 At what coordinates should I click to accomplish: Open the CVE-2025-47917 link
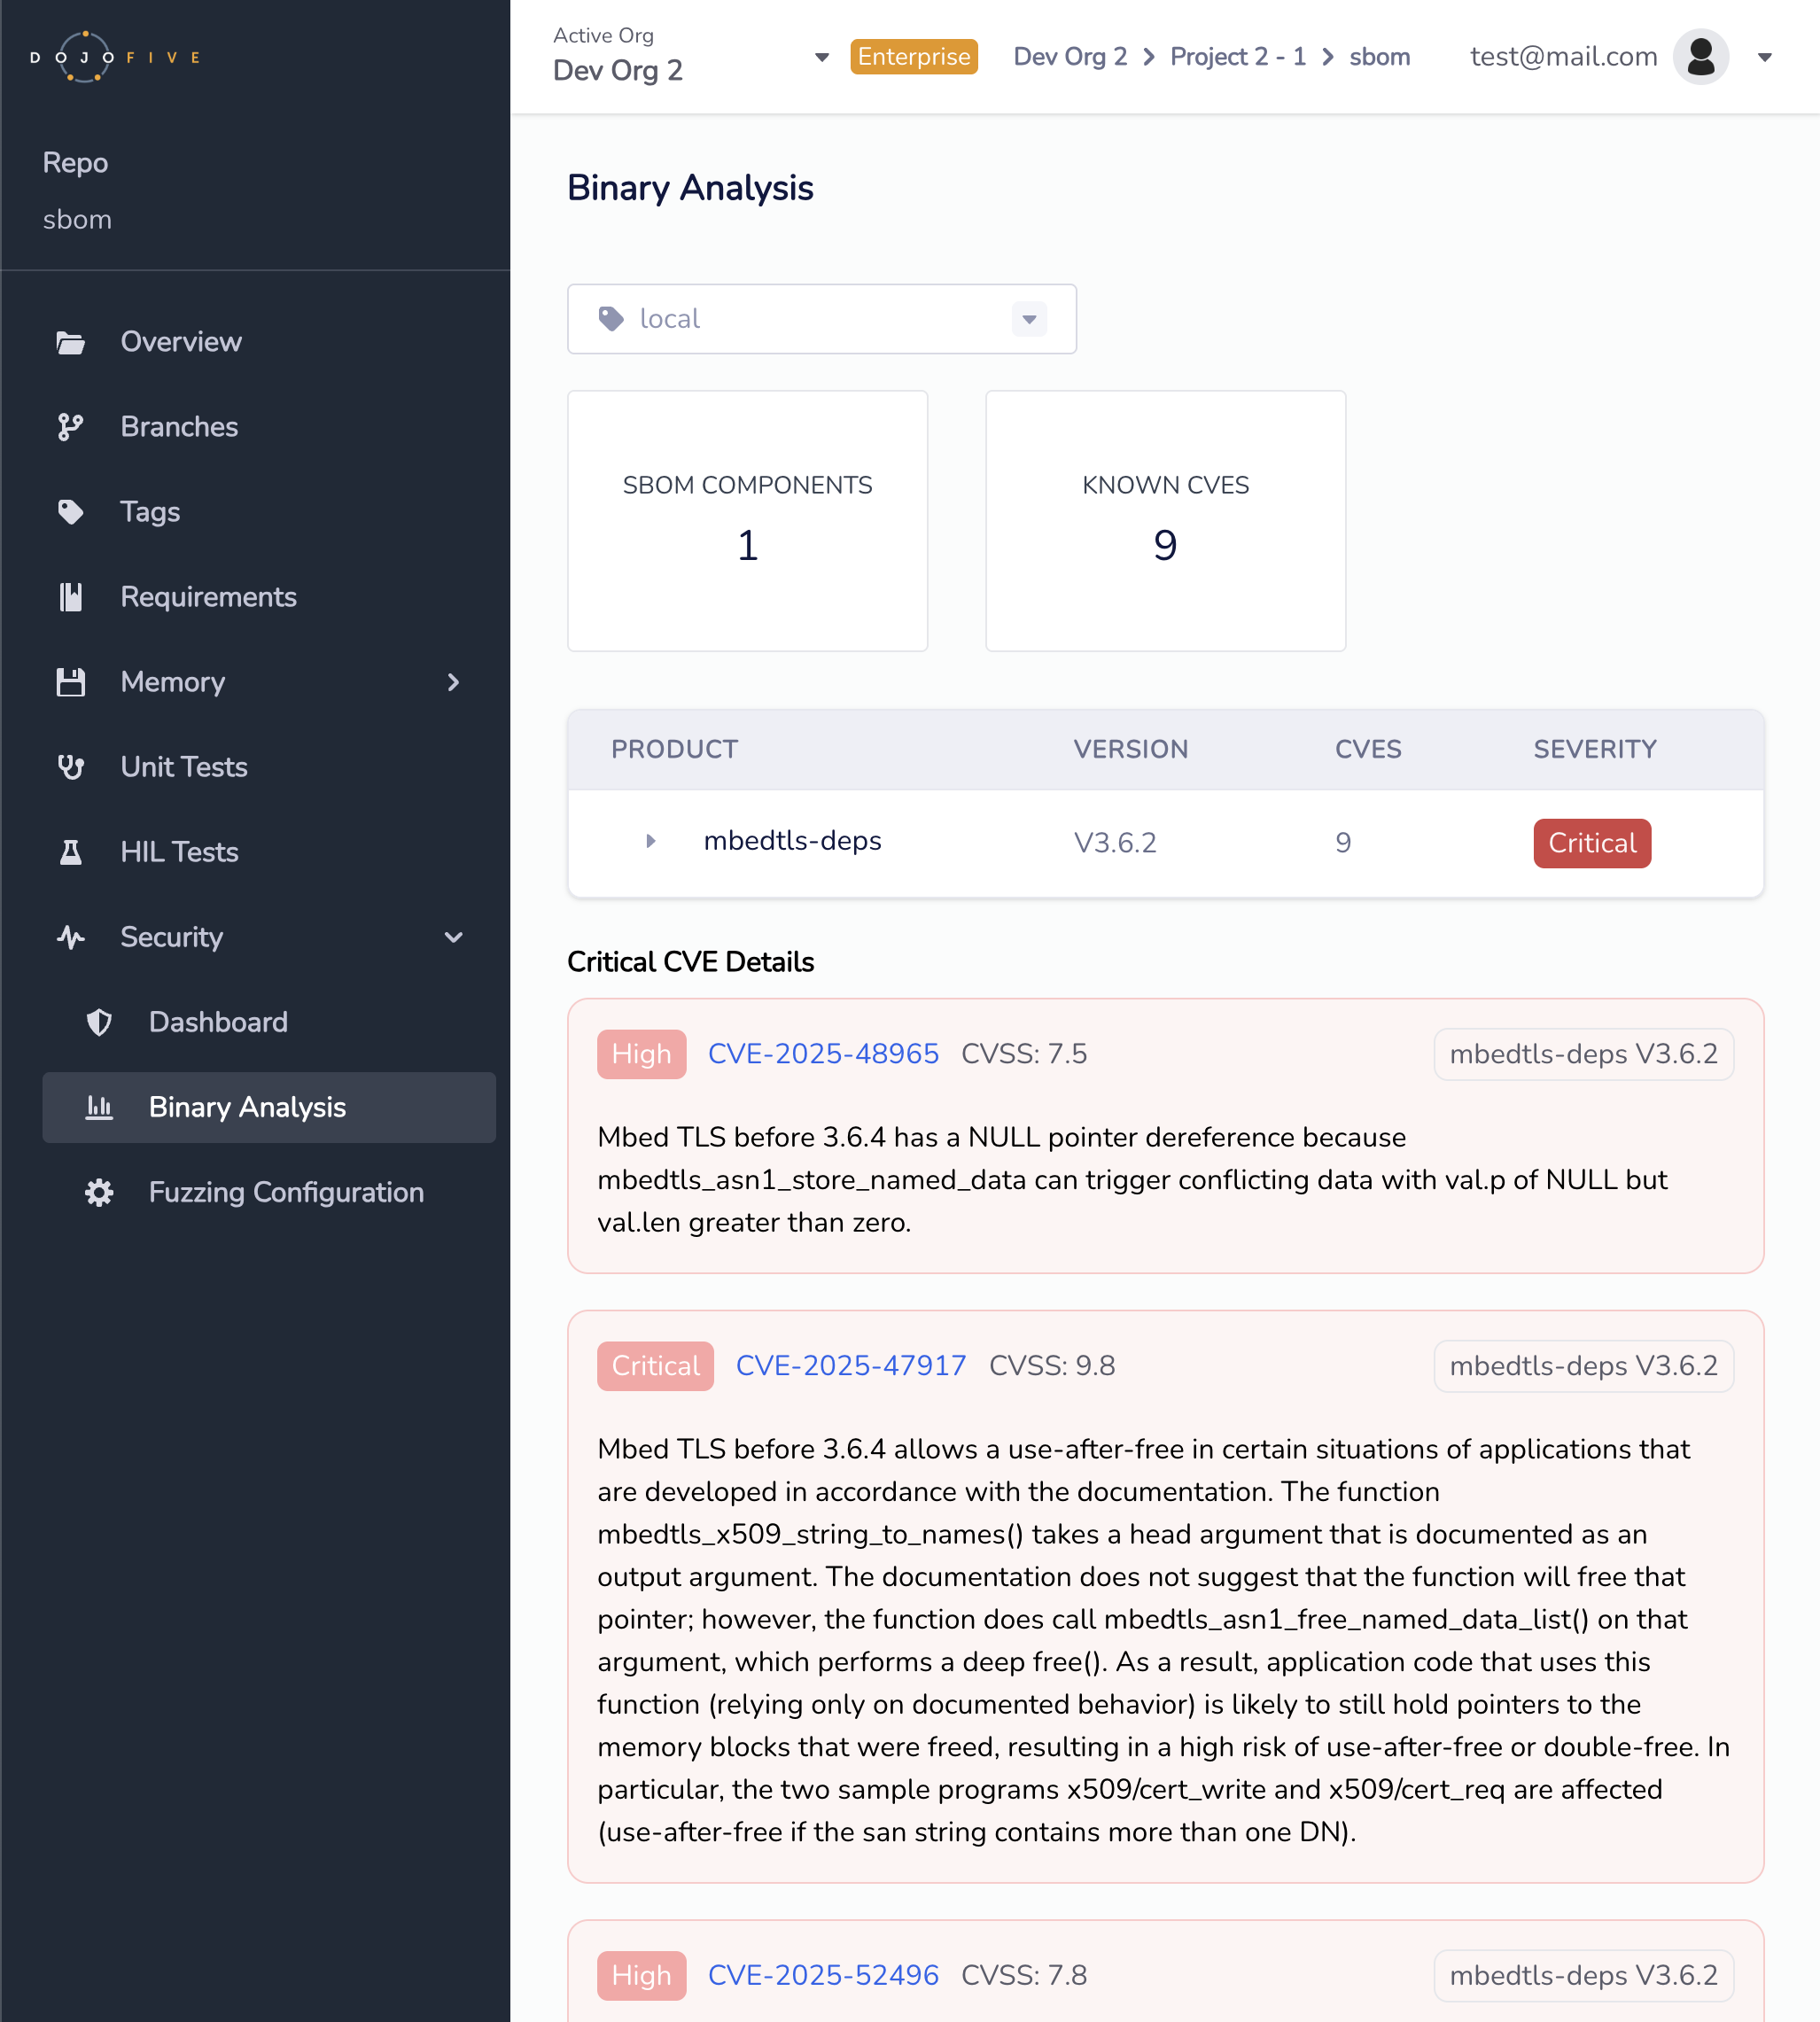click(850, 1365)
